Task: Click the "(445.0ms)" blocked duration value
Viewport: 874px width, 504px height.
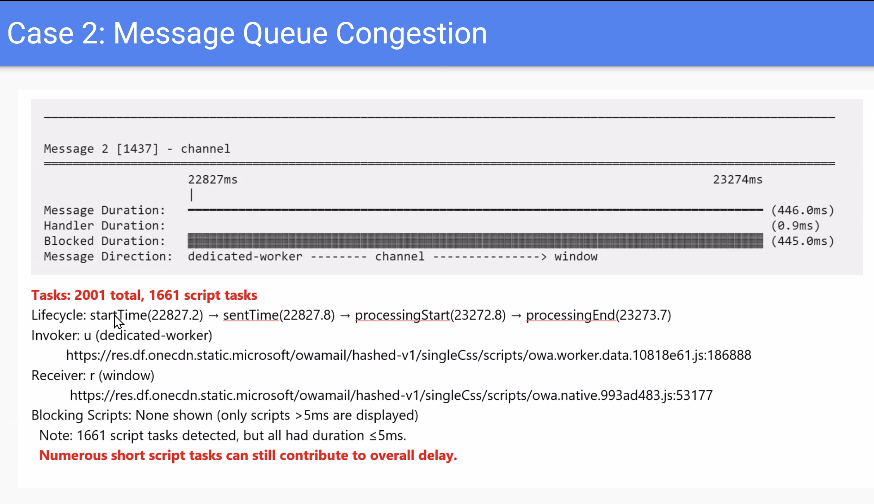Action: pos(802,241)
